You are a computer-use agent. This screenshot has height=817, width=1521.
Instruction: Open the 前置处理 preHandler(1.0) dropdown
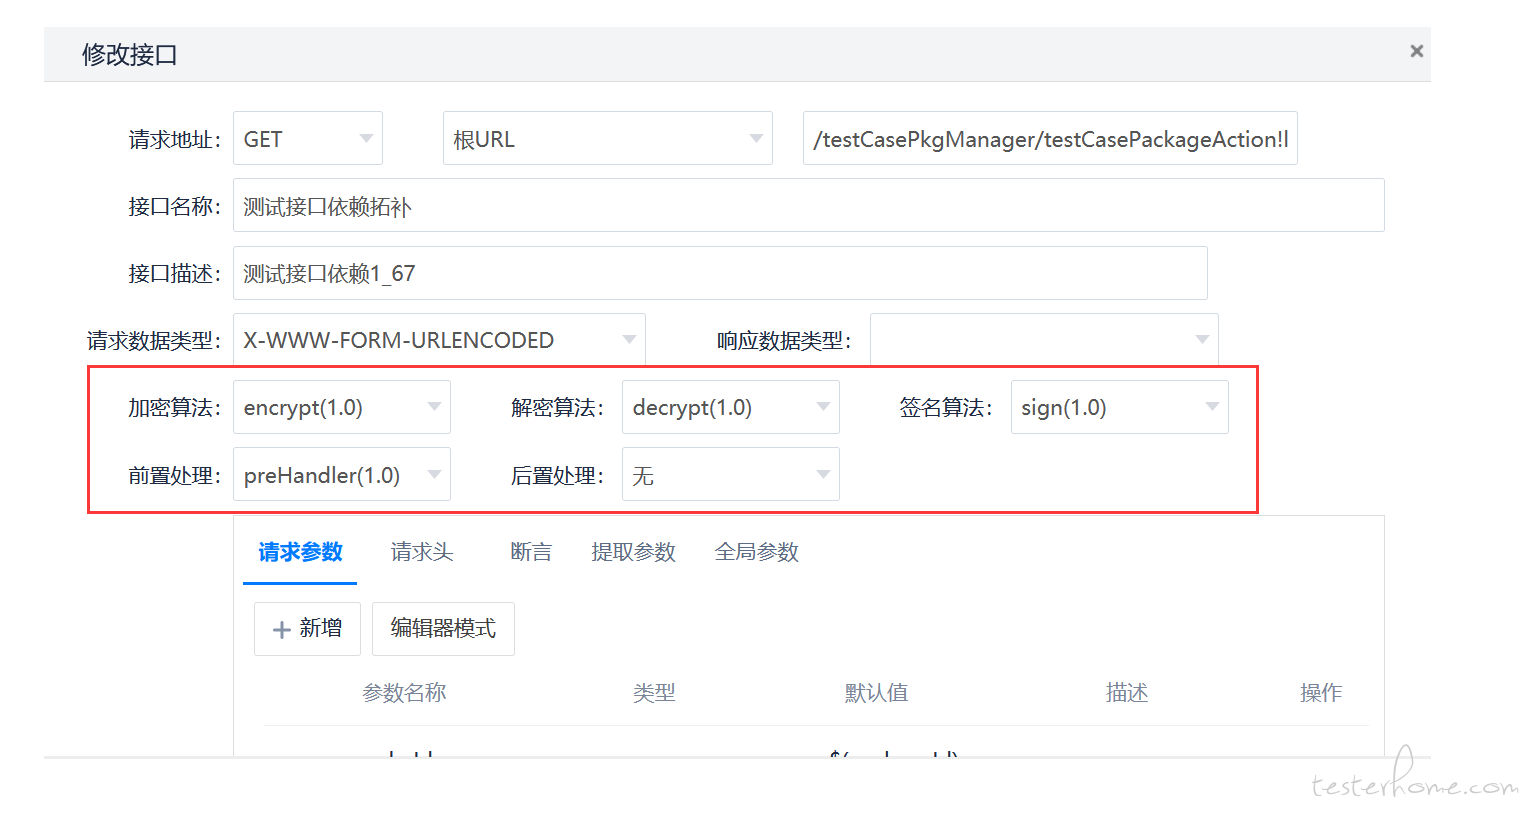(x=341, y=475)
